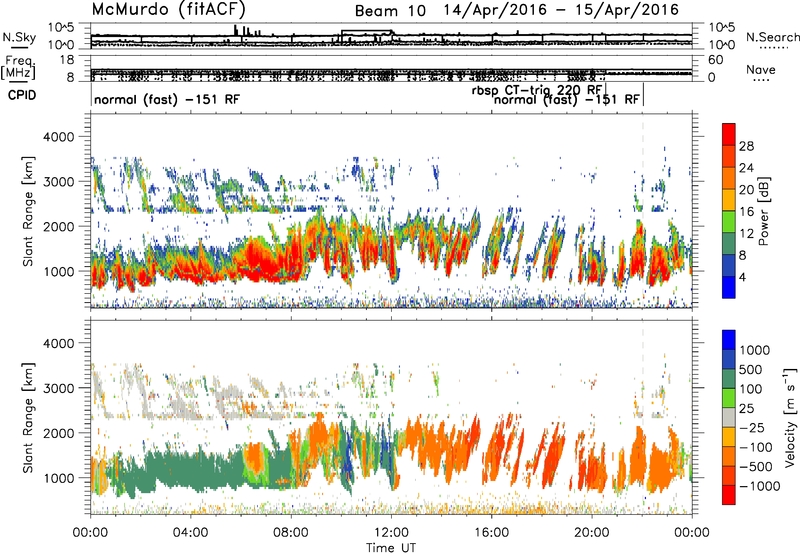Click the bright blue bottom segment of Power color bar
The height and width of the screenshot is (554, 800).
click(x=729, y=287)
